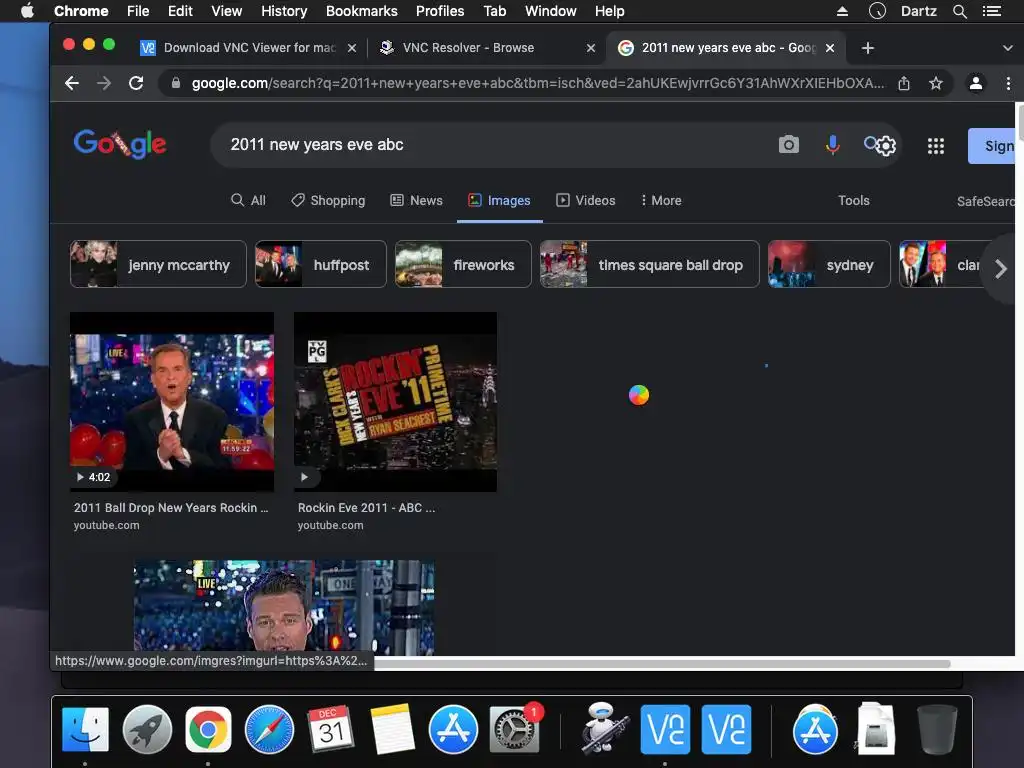
Task: Click the Google logo
Action: click(120, 144)
